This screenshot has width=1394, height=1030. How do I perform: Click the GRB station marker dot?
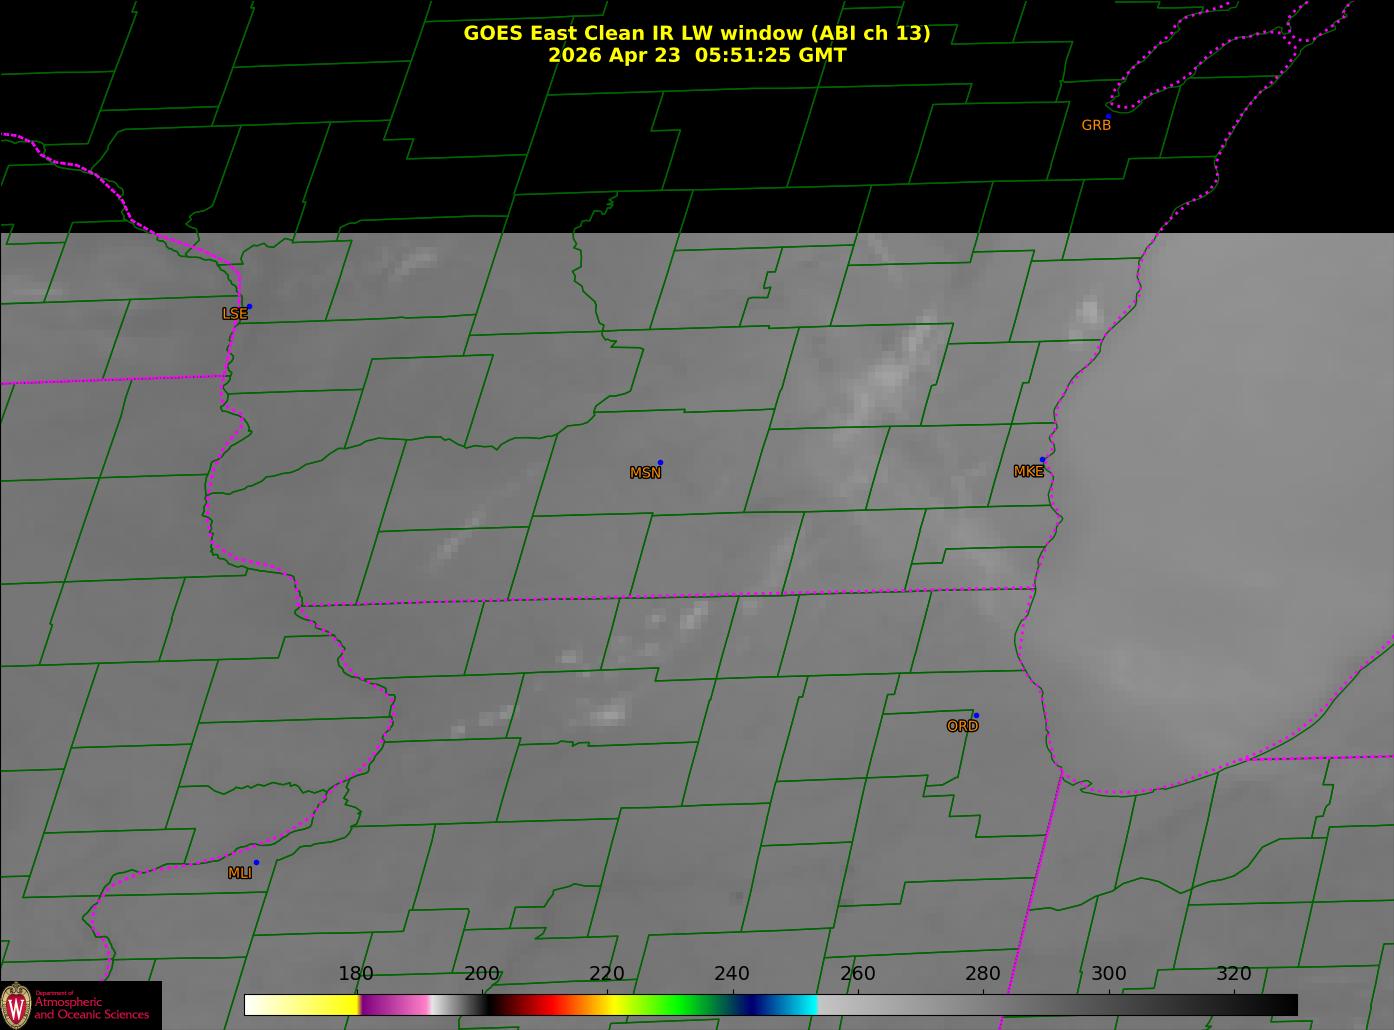click(1108, 117)
